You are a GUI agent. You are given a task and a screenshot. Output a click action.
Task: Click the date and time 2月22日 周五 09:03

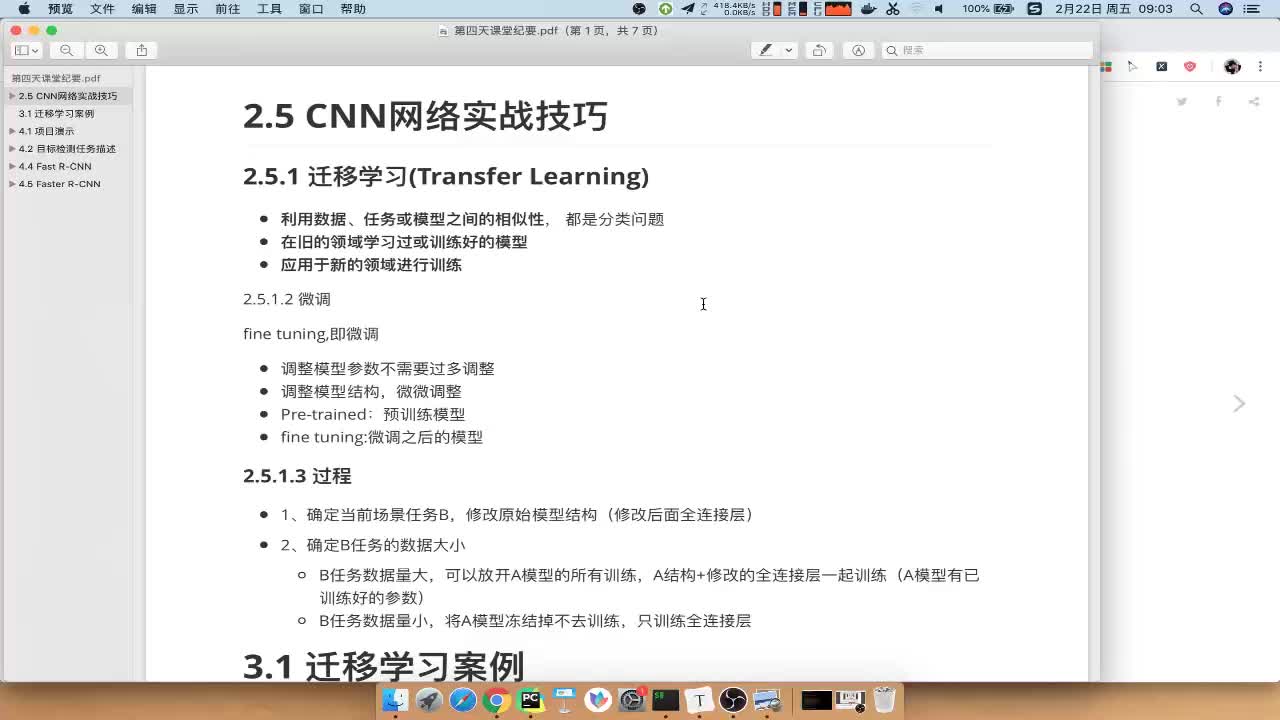(x=1114, y=9)
